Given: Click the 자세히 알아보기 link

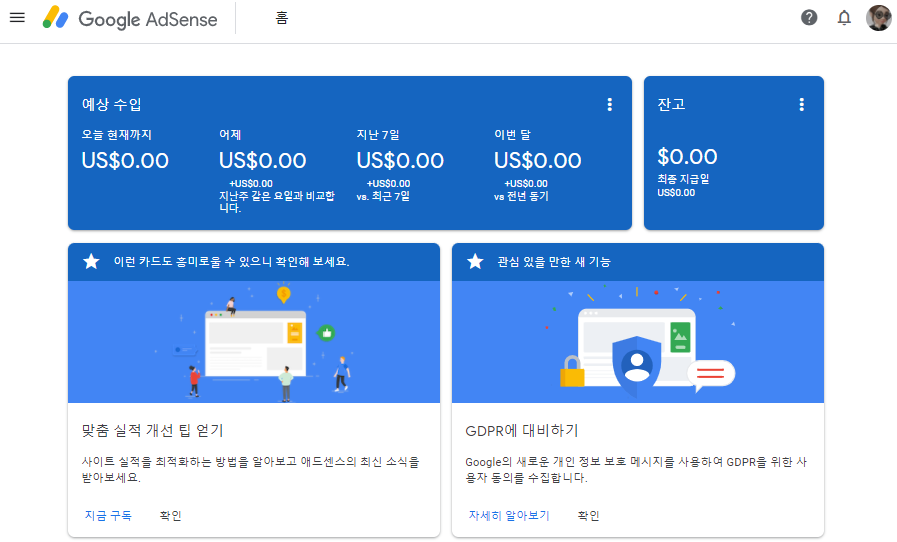Looking at the screenshot, I should [509, 515].
